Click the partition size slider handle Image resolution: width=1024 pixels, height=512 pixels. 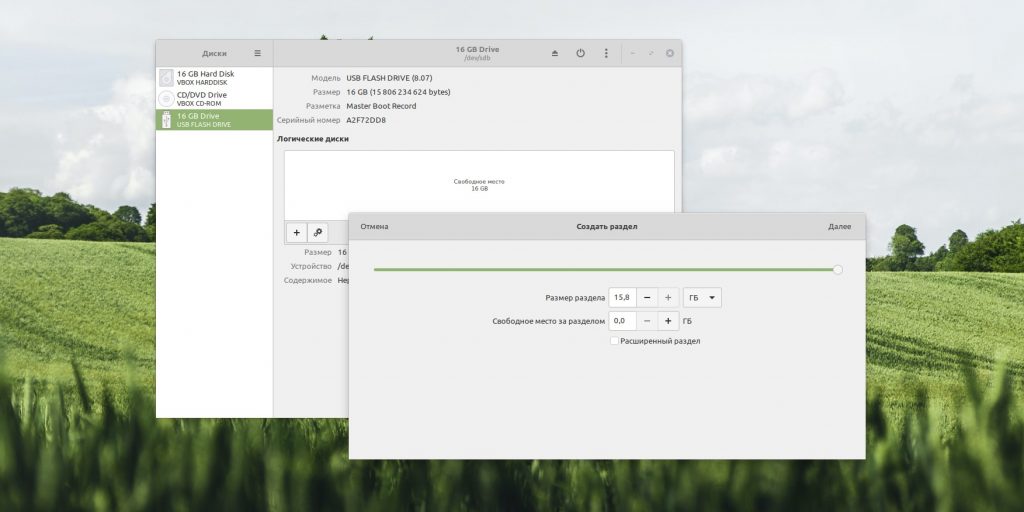click(x=838, y=270)
